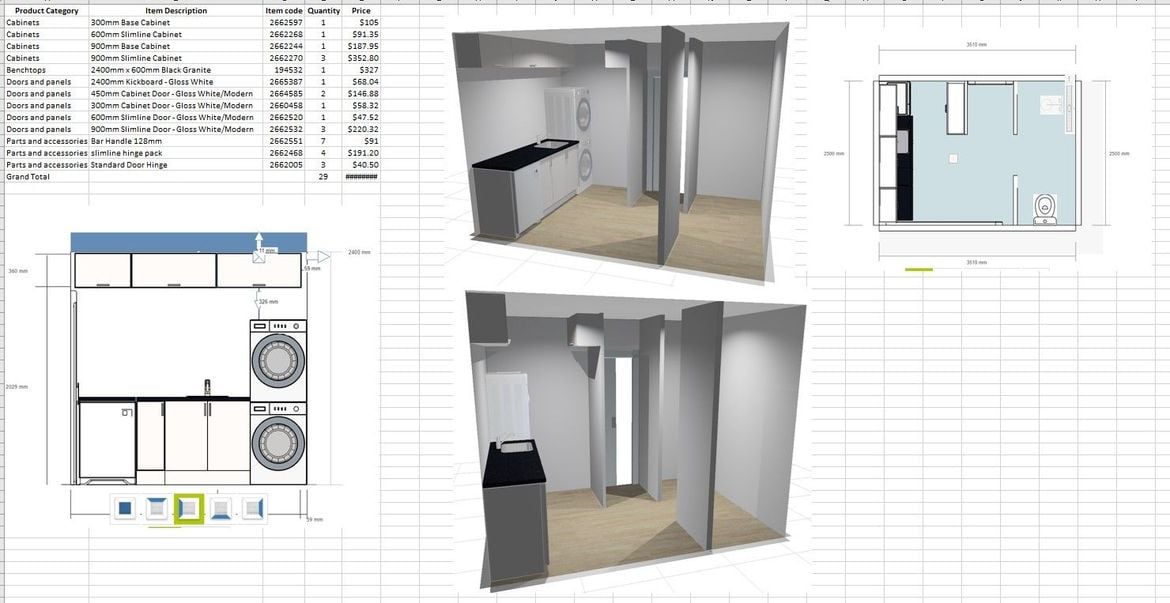Click the Price column header
Viewport: 1170px width, 603px height.
361,10
